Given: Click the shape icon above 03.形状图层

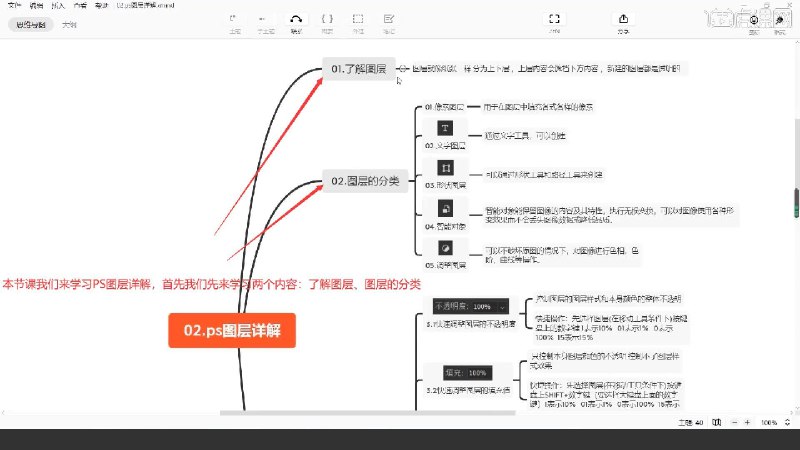Looking at the screenshot, I should click(445, 168).
